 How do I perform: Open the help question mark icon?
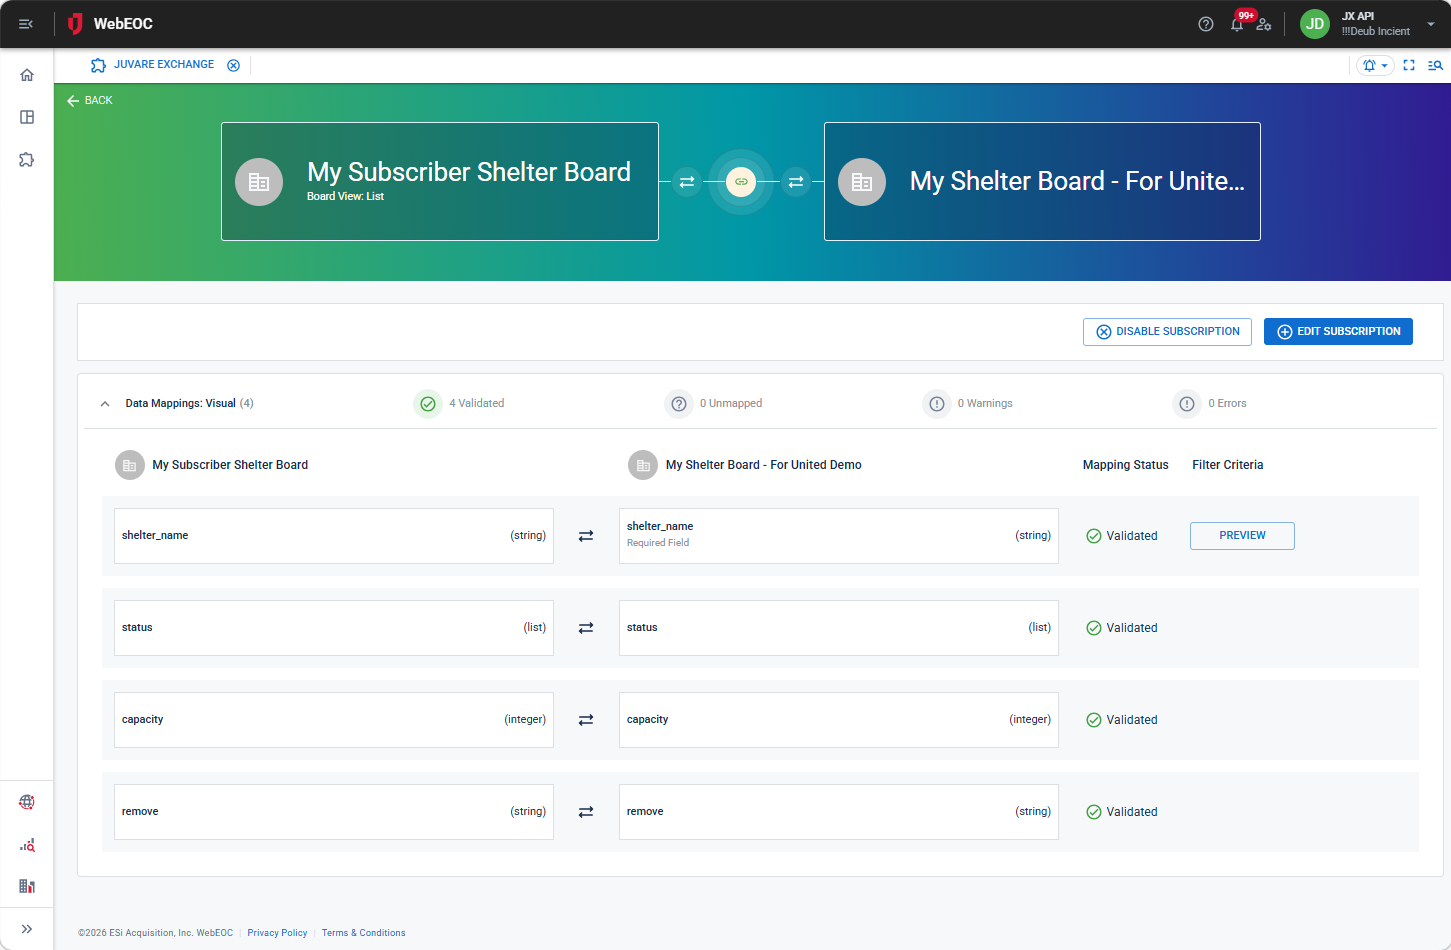(x=1206, y=24)
